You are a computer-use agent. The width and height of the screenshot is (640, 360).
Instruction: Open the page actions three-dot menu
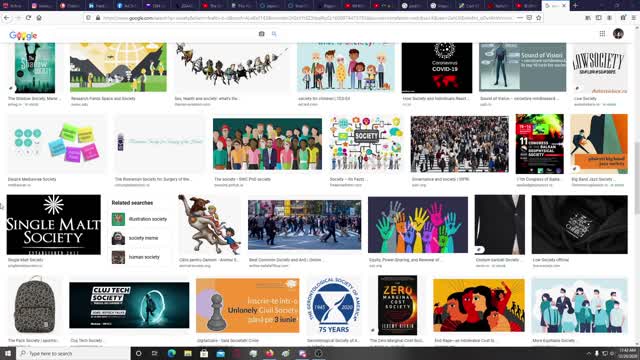pos(519,18)
